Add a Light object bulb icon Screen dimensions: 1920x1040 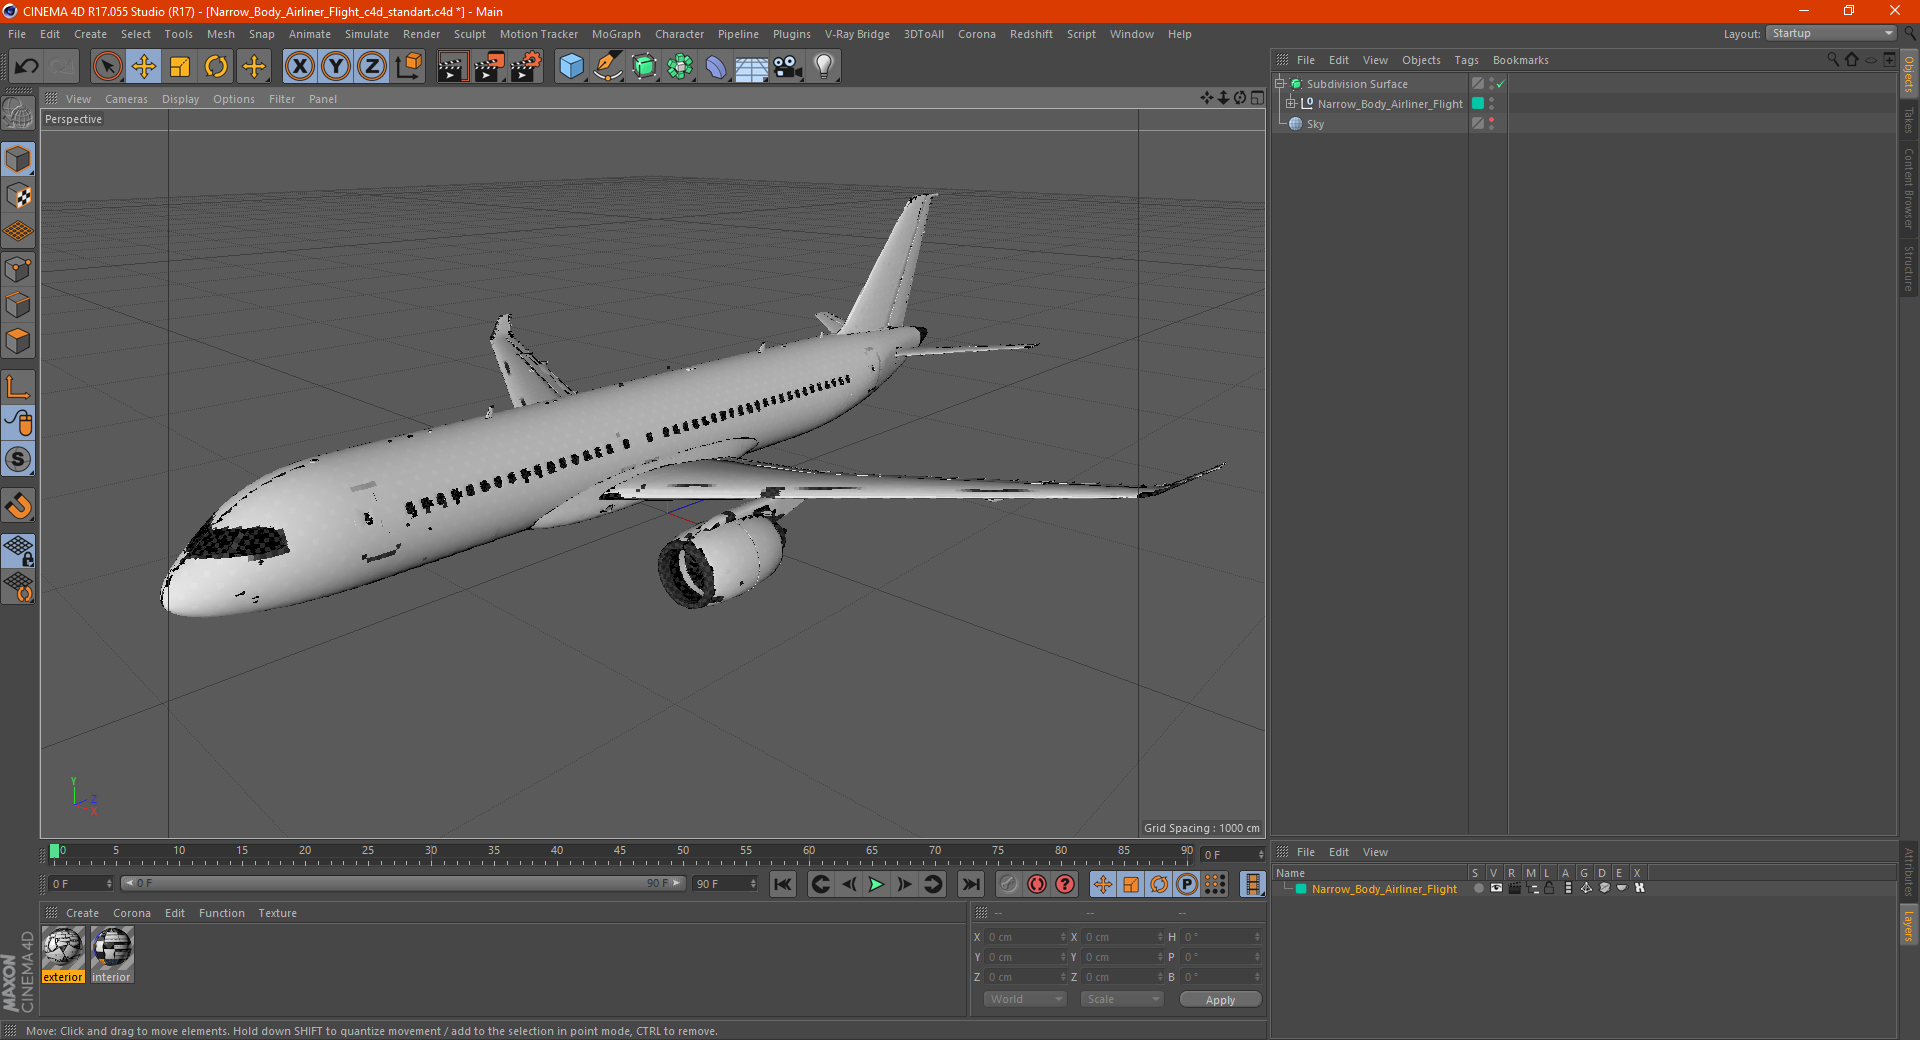[x=823, y=67]
